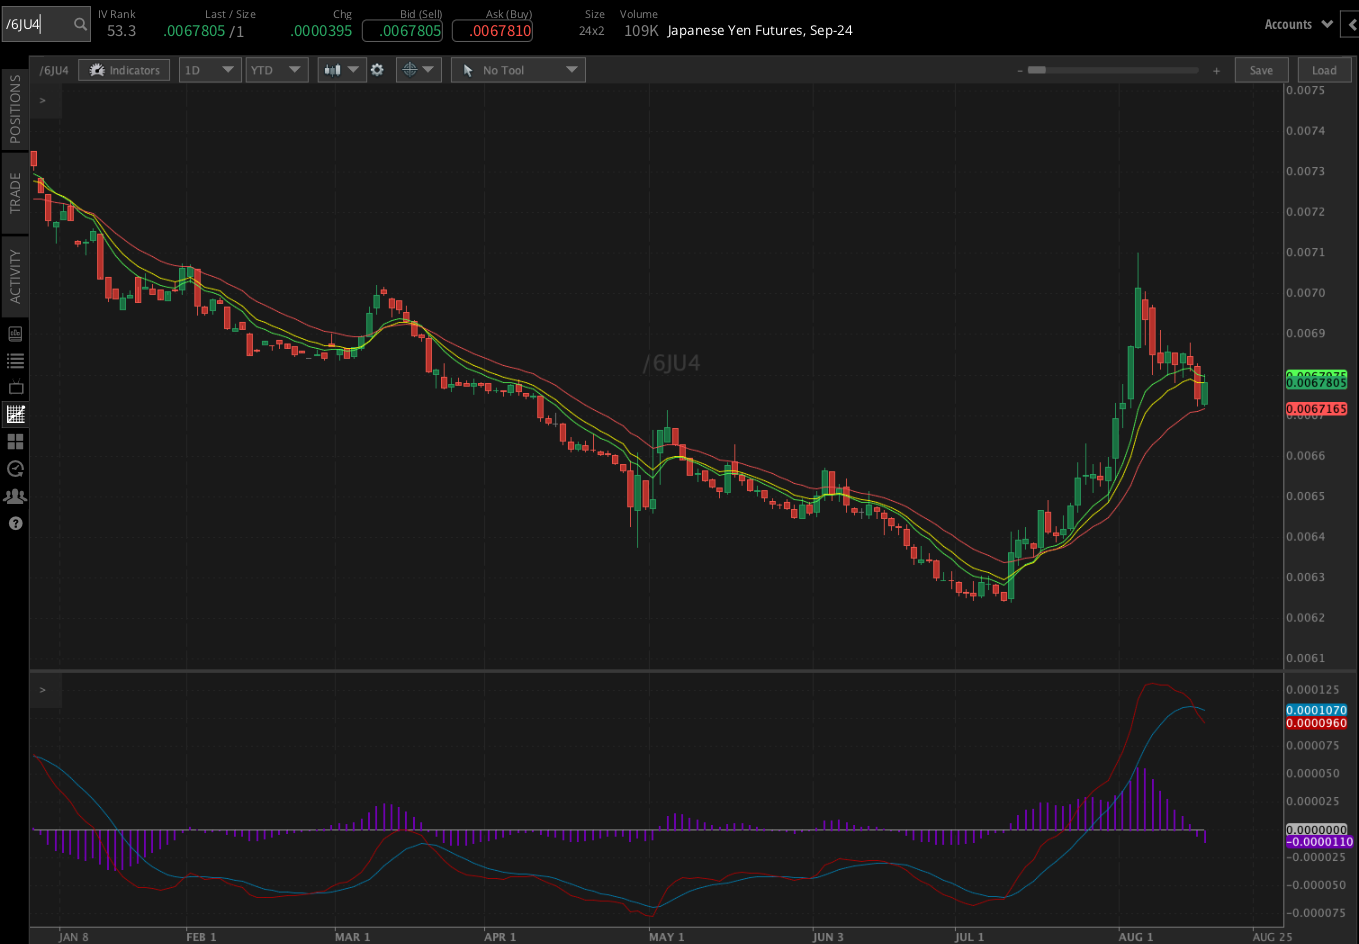
Task: Open the Indicators editor
Action: coord(123,69)
